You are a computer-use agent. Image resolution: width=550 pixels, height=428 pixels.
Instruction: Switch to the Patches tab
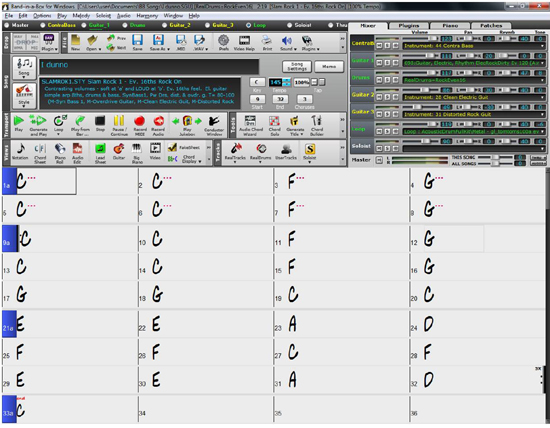pos(491,26)
